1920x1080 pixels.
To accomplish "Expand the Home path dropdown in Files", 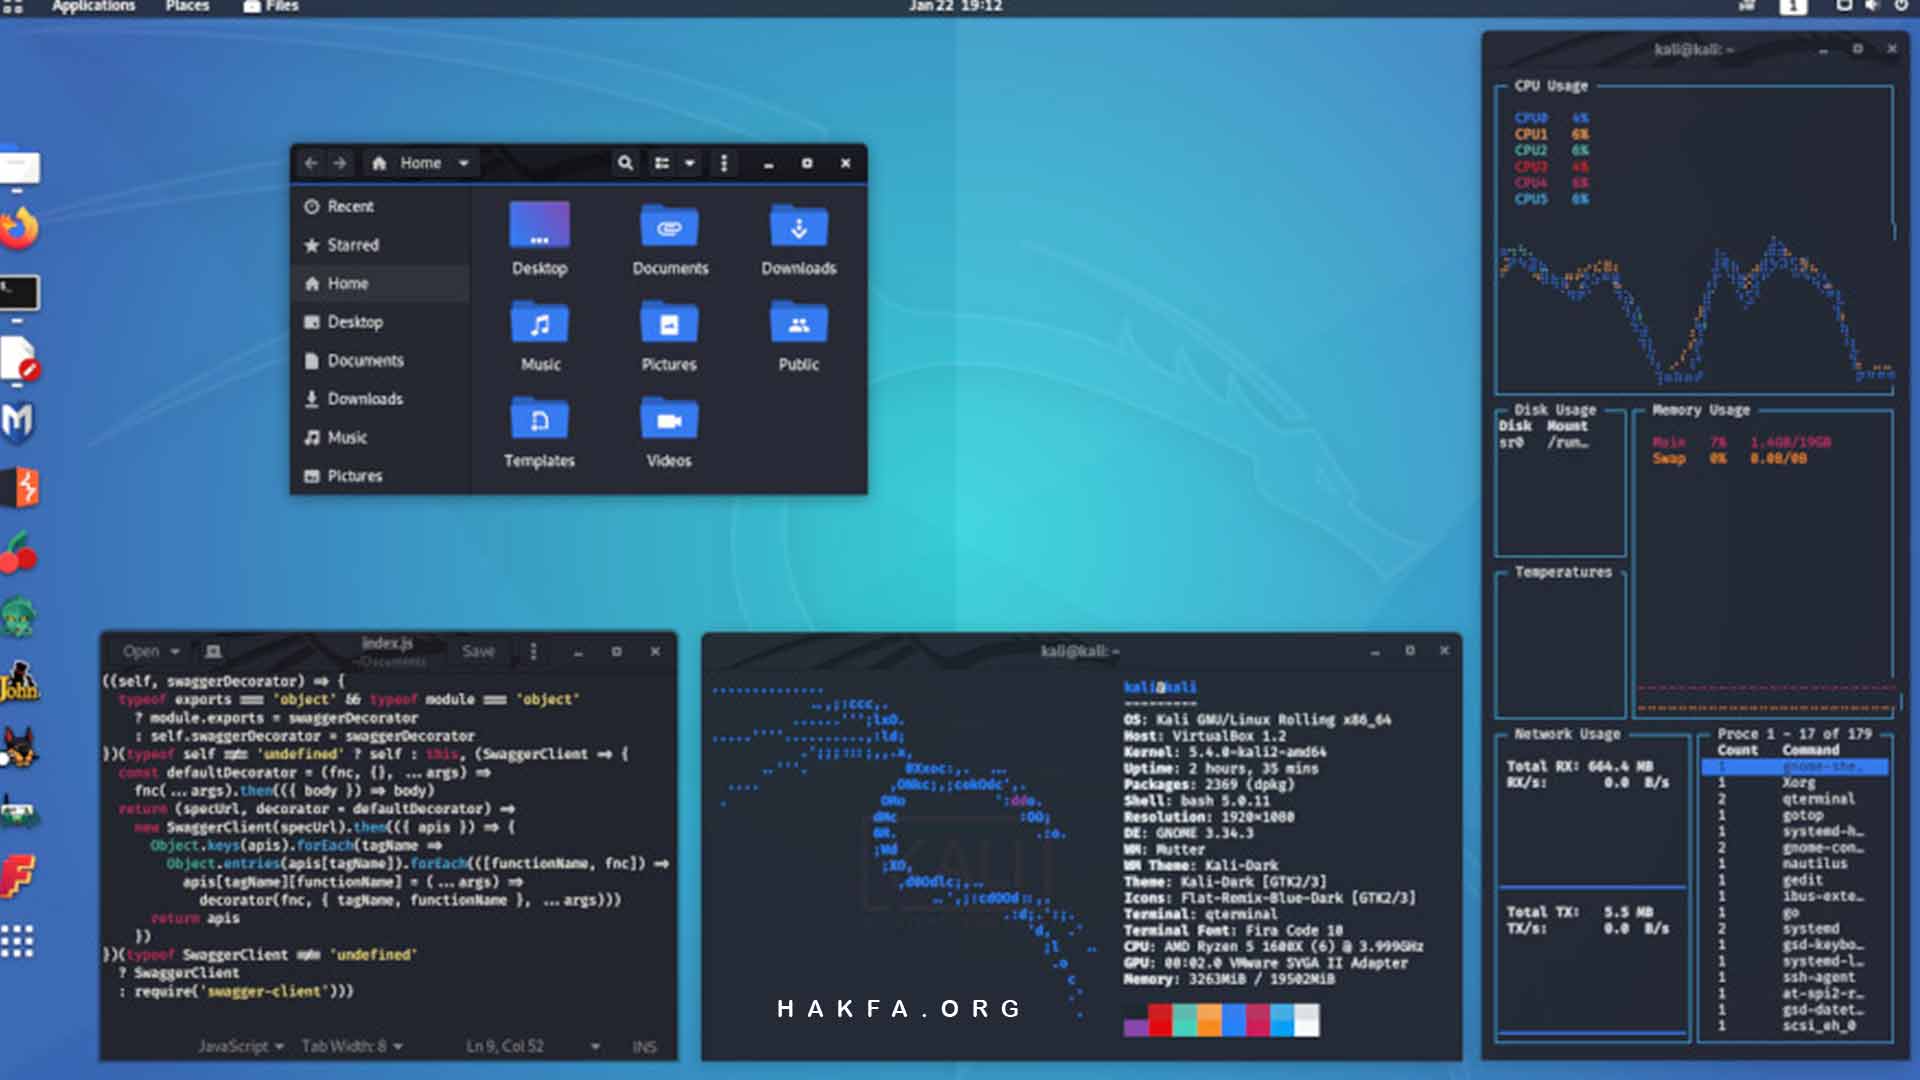I will click(464, 163).
